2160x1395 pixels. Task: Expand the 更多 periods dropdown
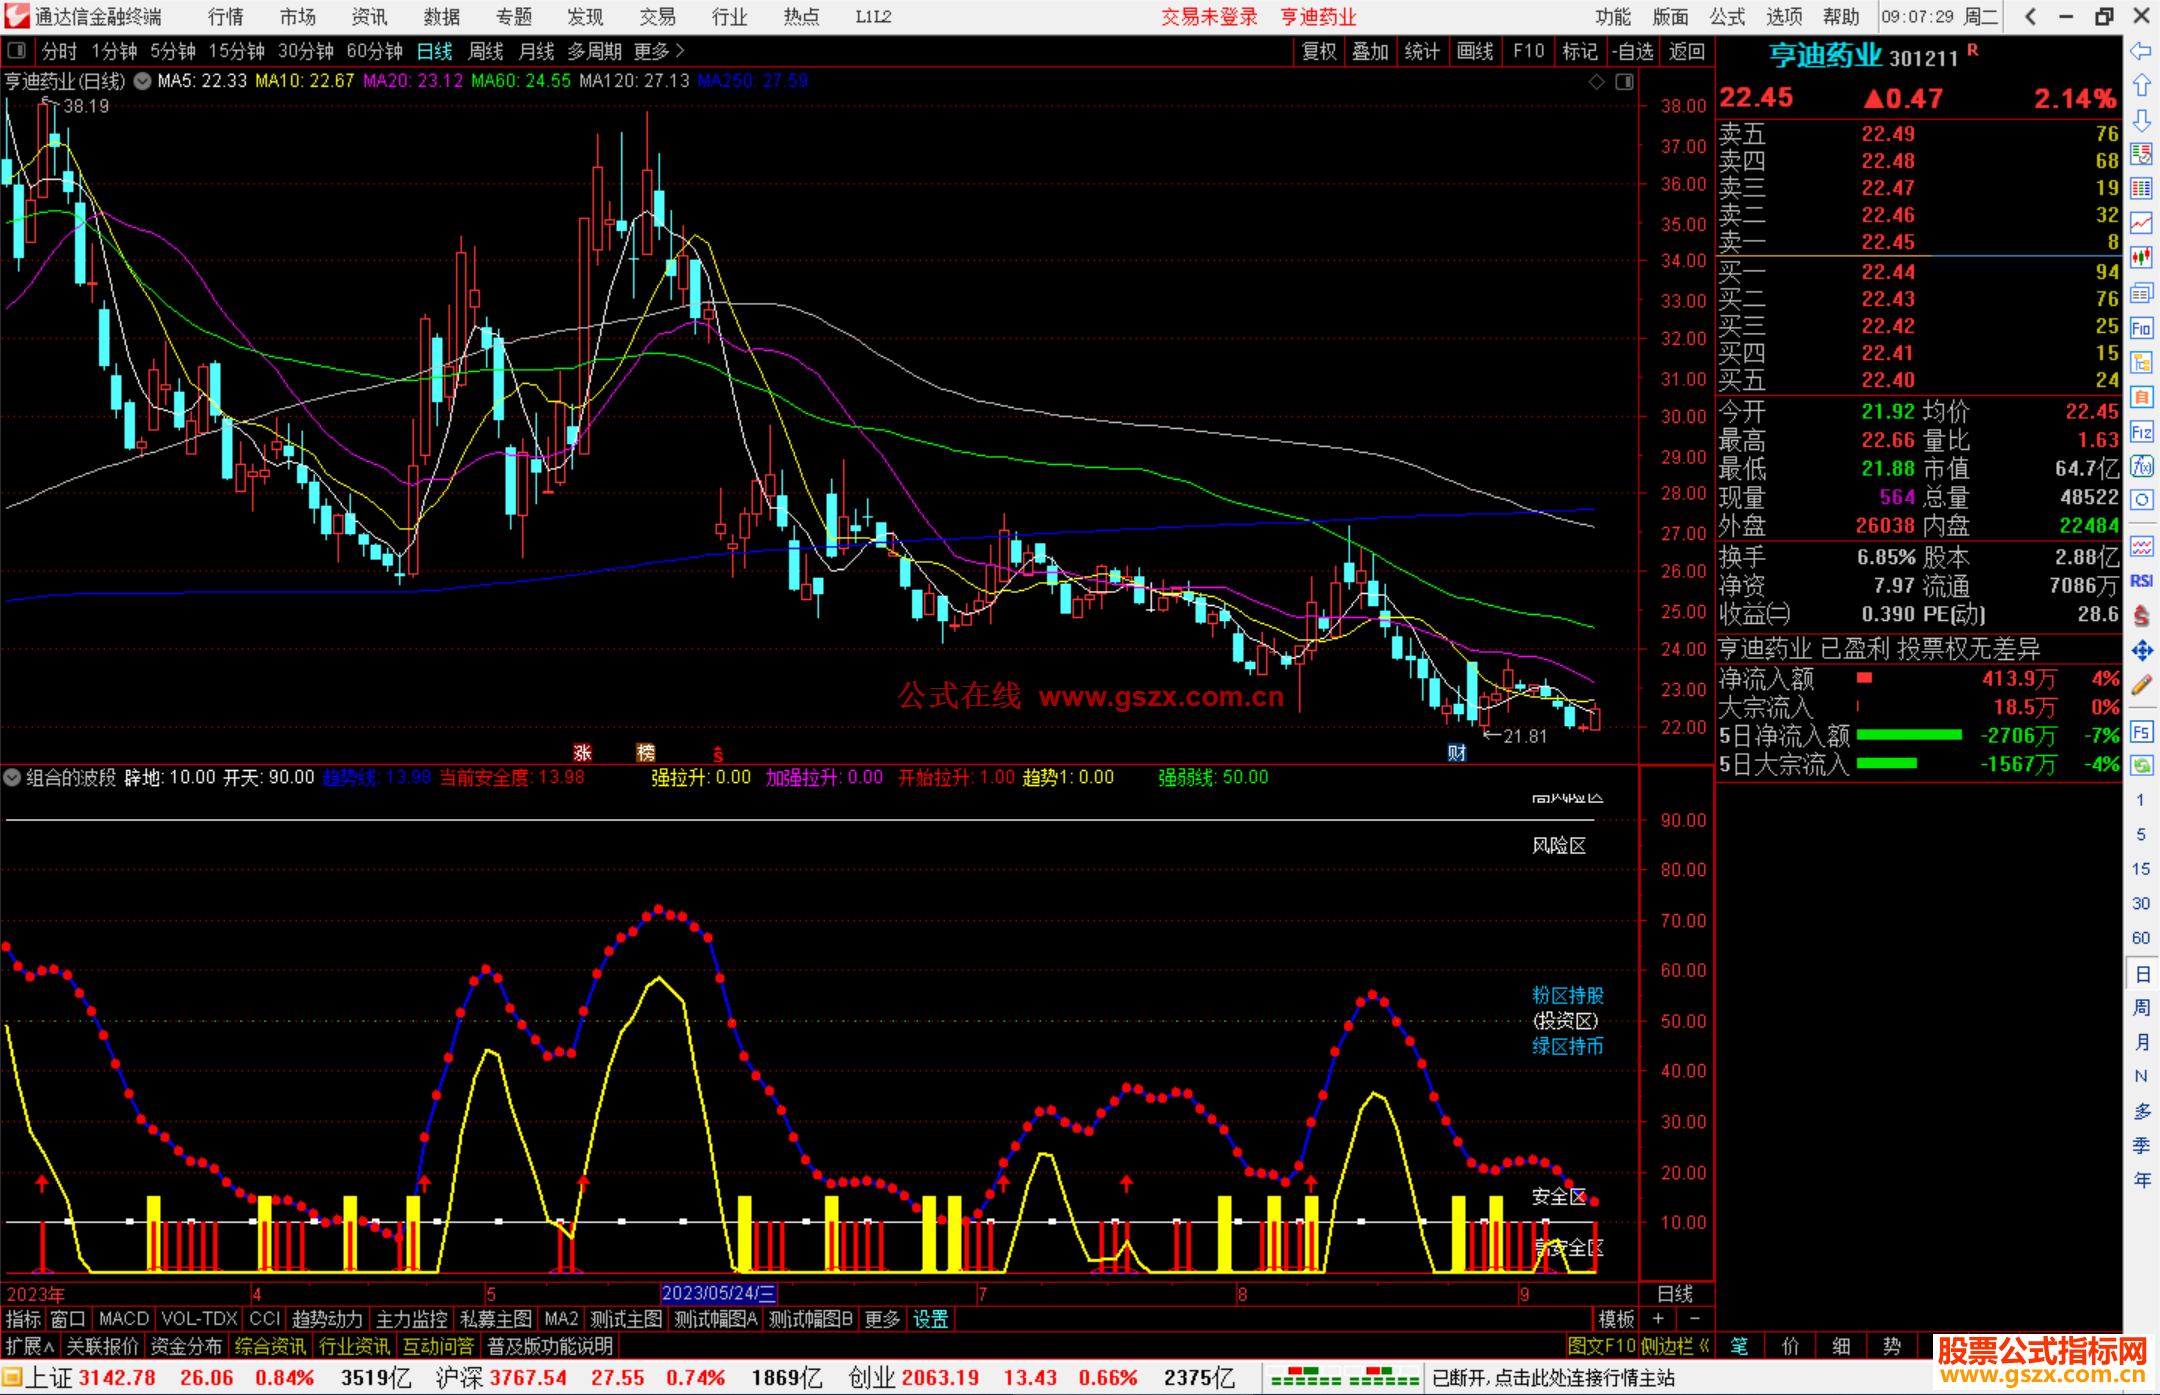coord(659,51)
